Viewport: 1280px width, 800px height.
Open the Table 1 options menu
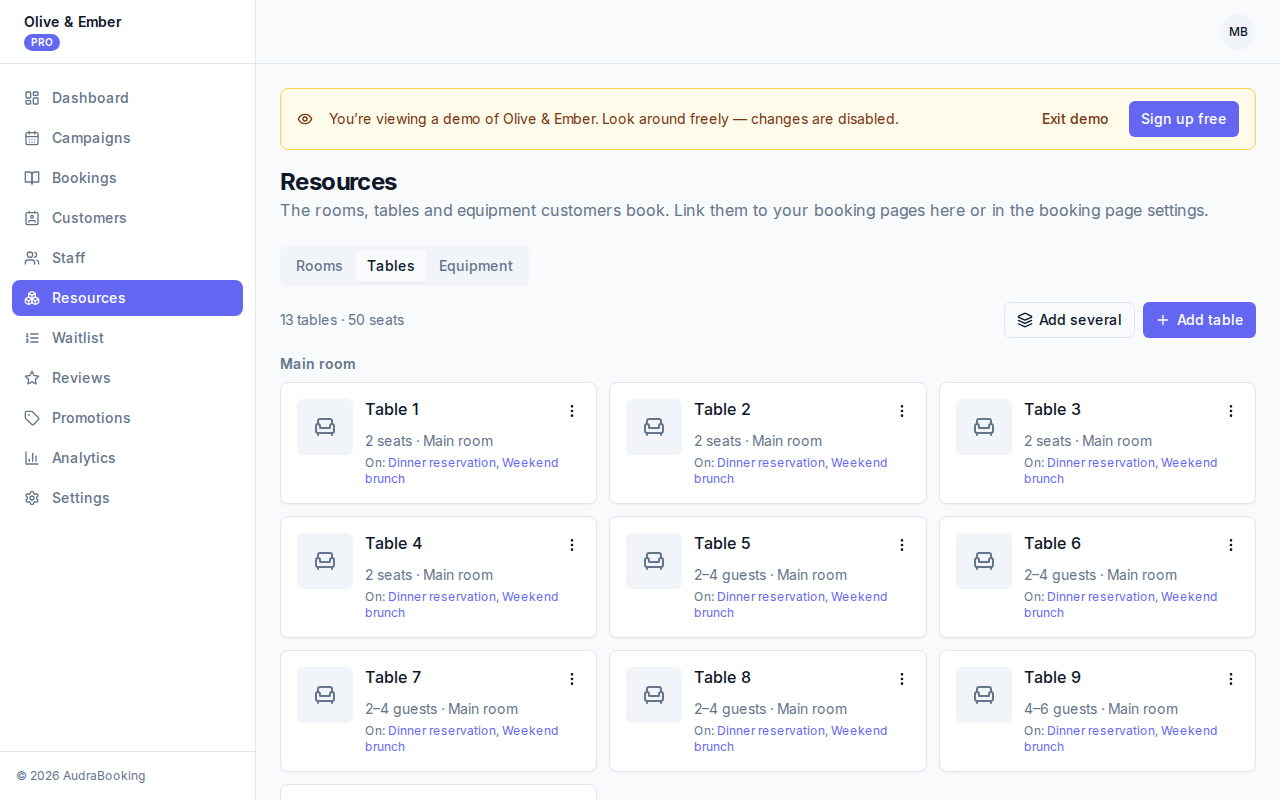tap(572, 411)
